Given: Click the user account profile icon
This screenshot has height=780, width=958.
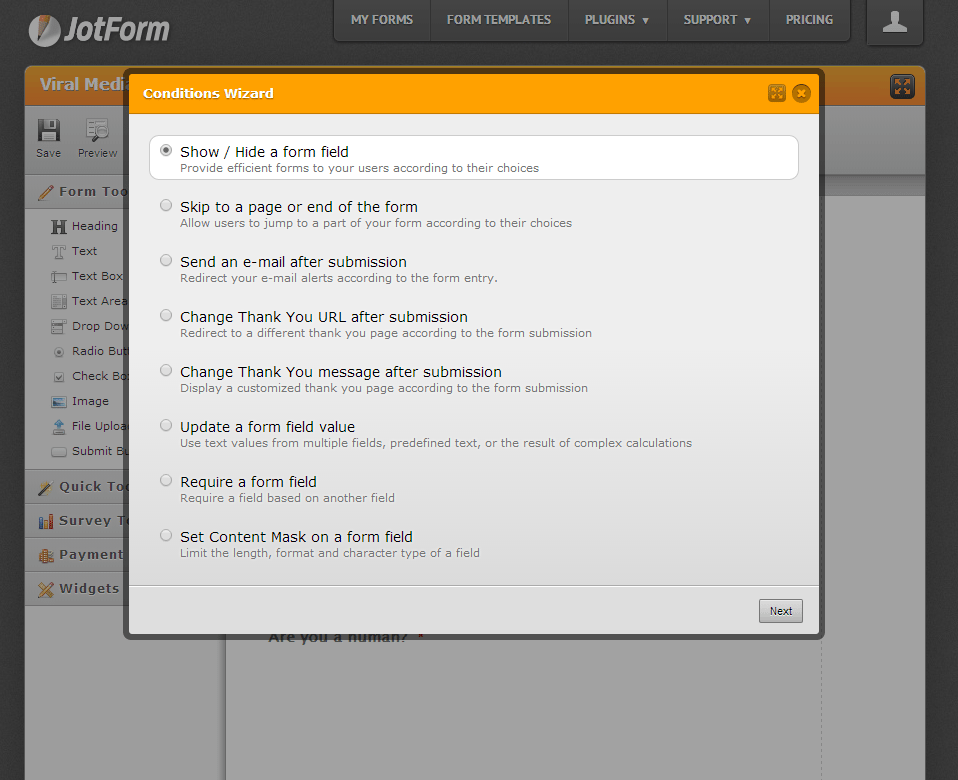Looking at the screenshot, I should click(894, 22).
